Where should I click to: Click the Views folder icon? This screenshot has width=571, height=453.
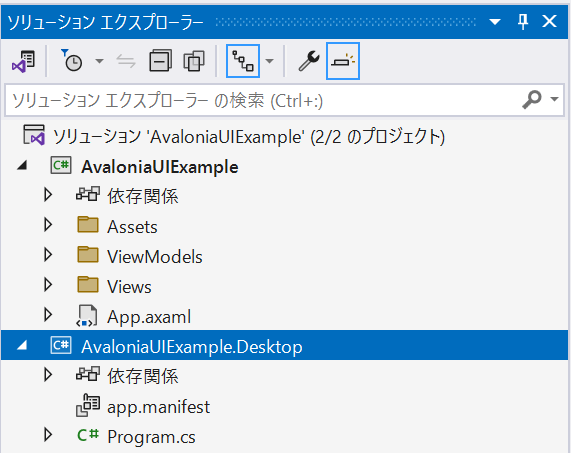(x=88, y=284)
